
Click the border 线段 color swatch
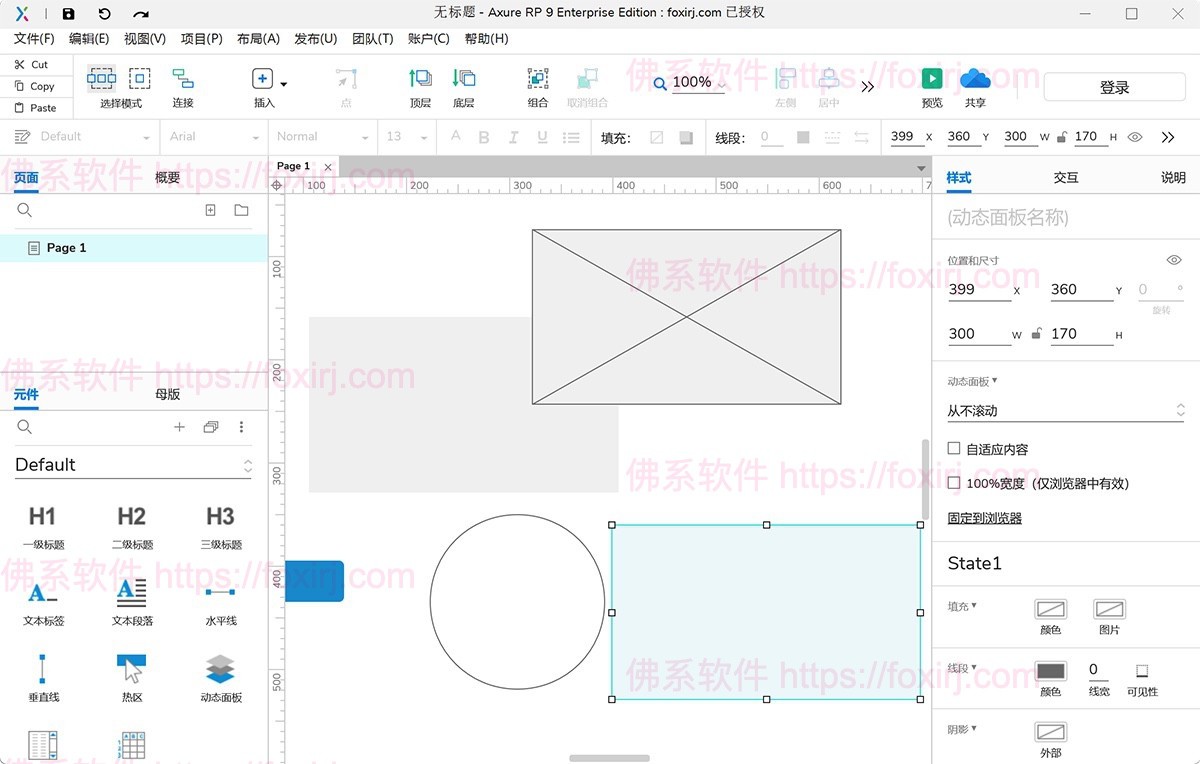[1050, 670]
